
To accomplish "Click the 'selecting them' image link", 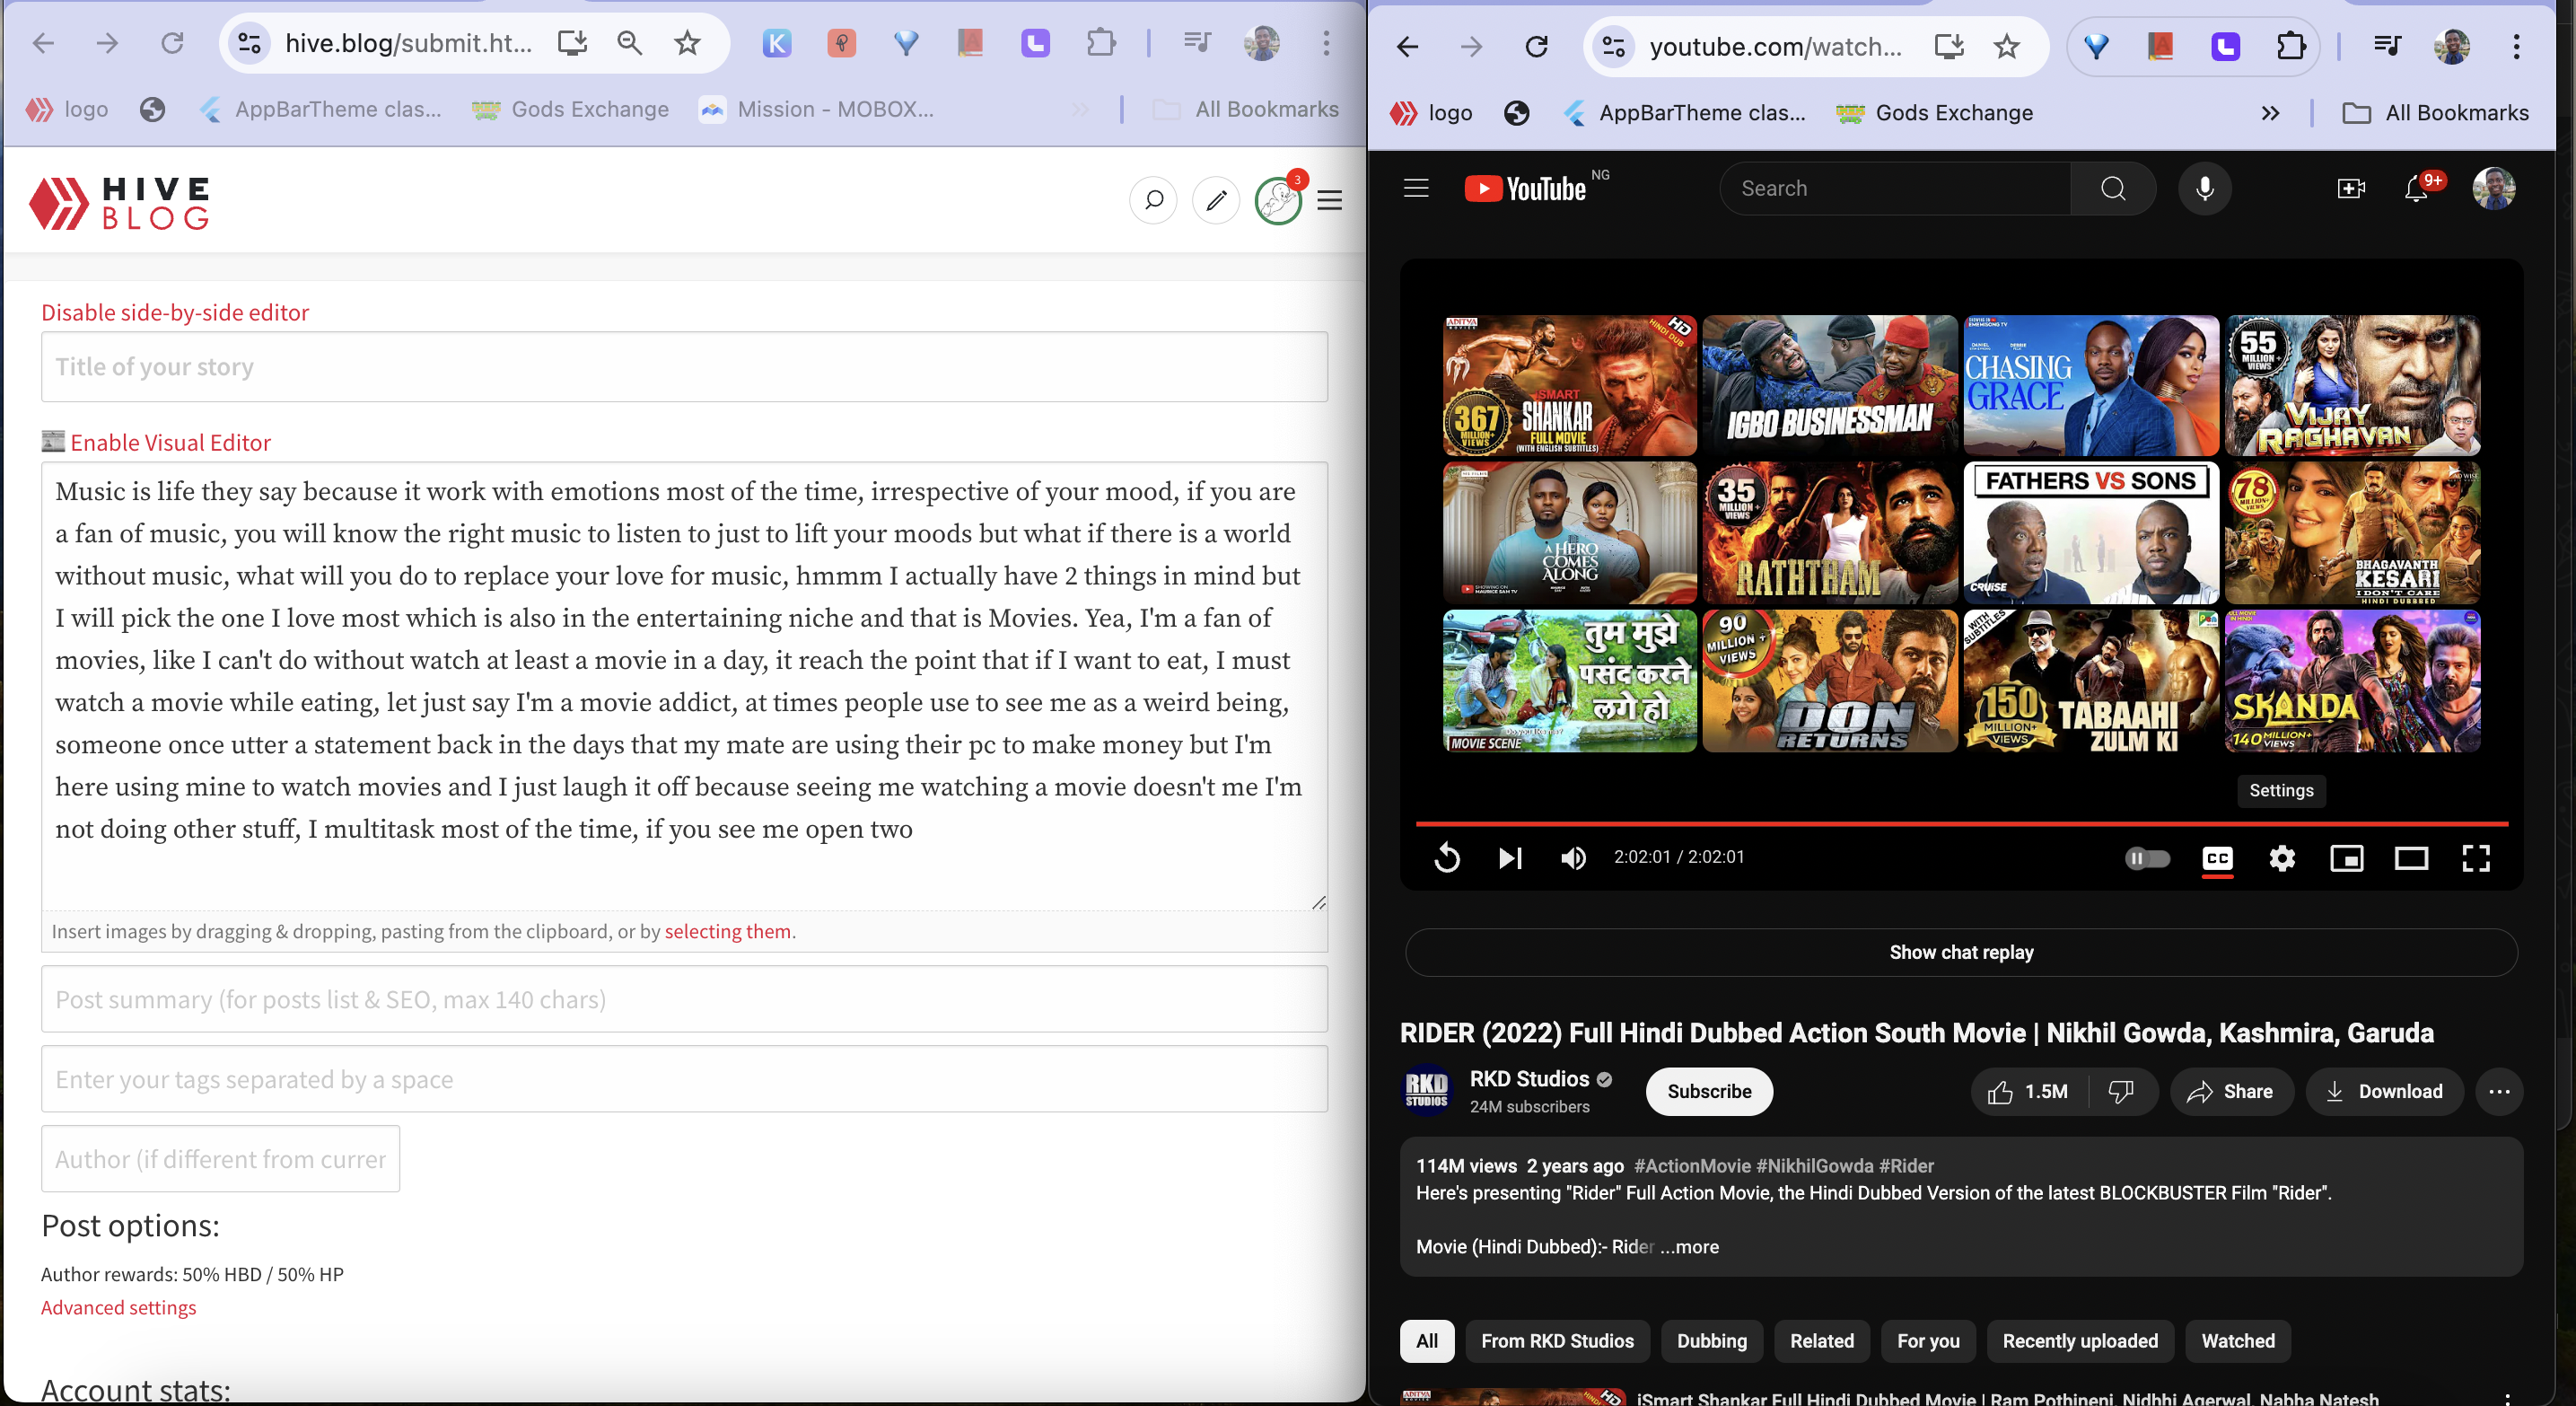I will point(727,931).
